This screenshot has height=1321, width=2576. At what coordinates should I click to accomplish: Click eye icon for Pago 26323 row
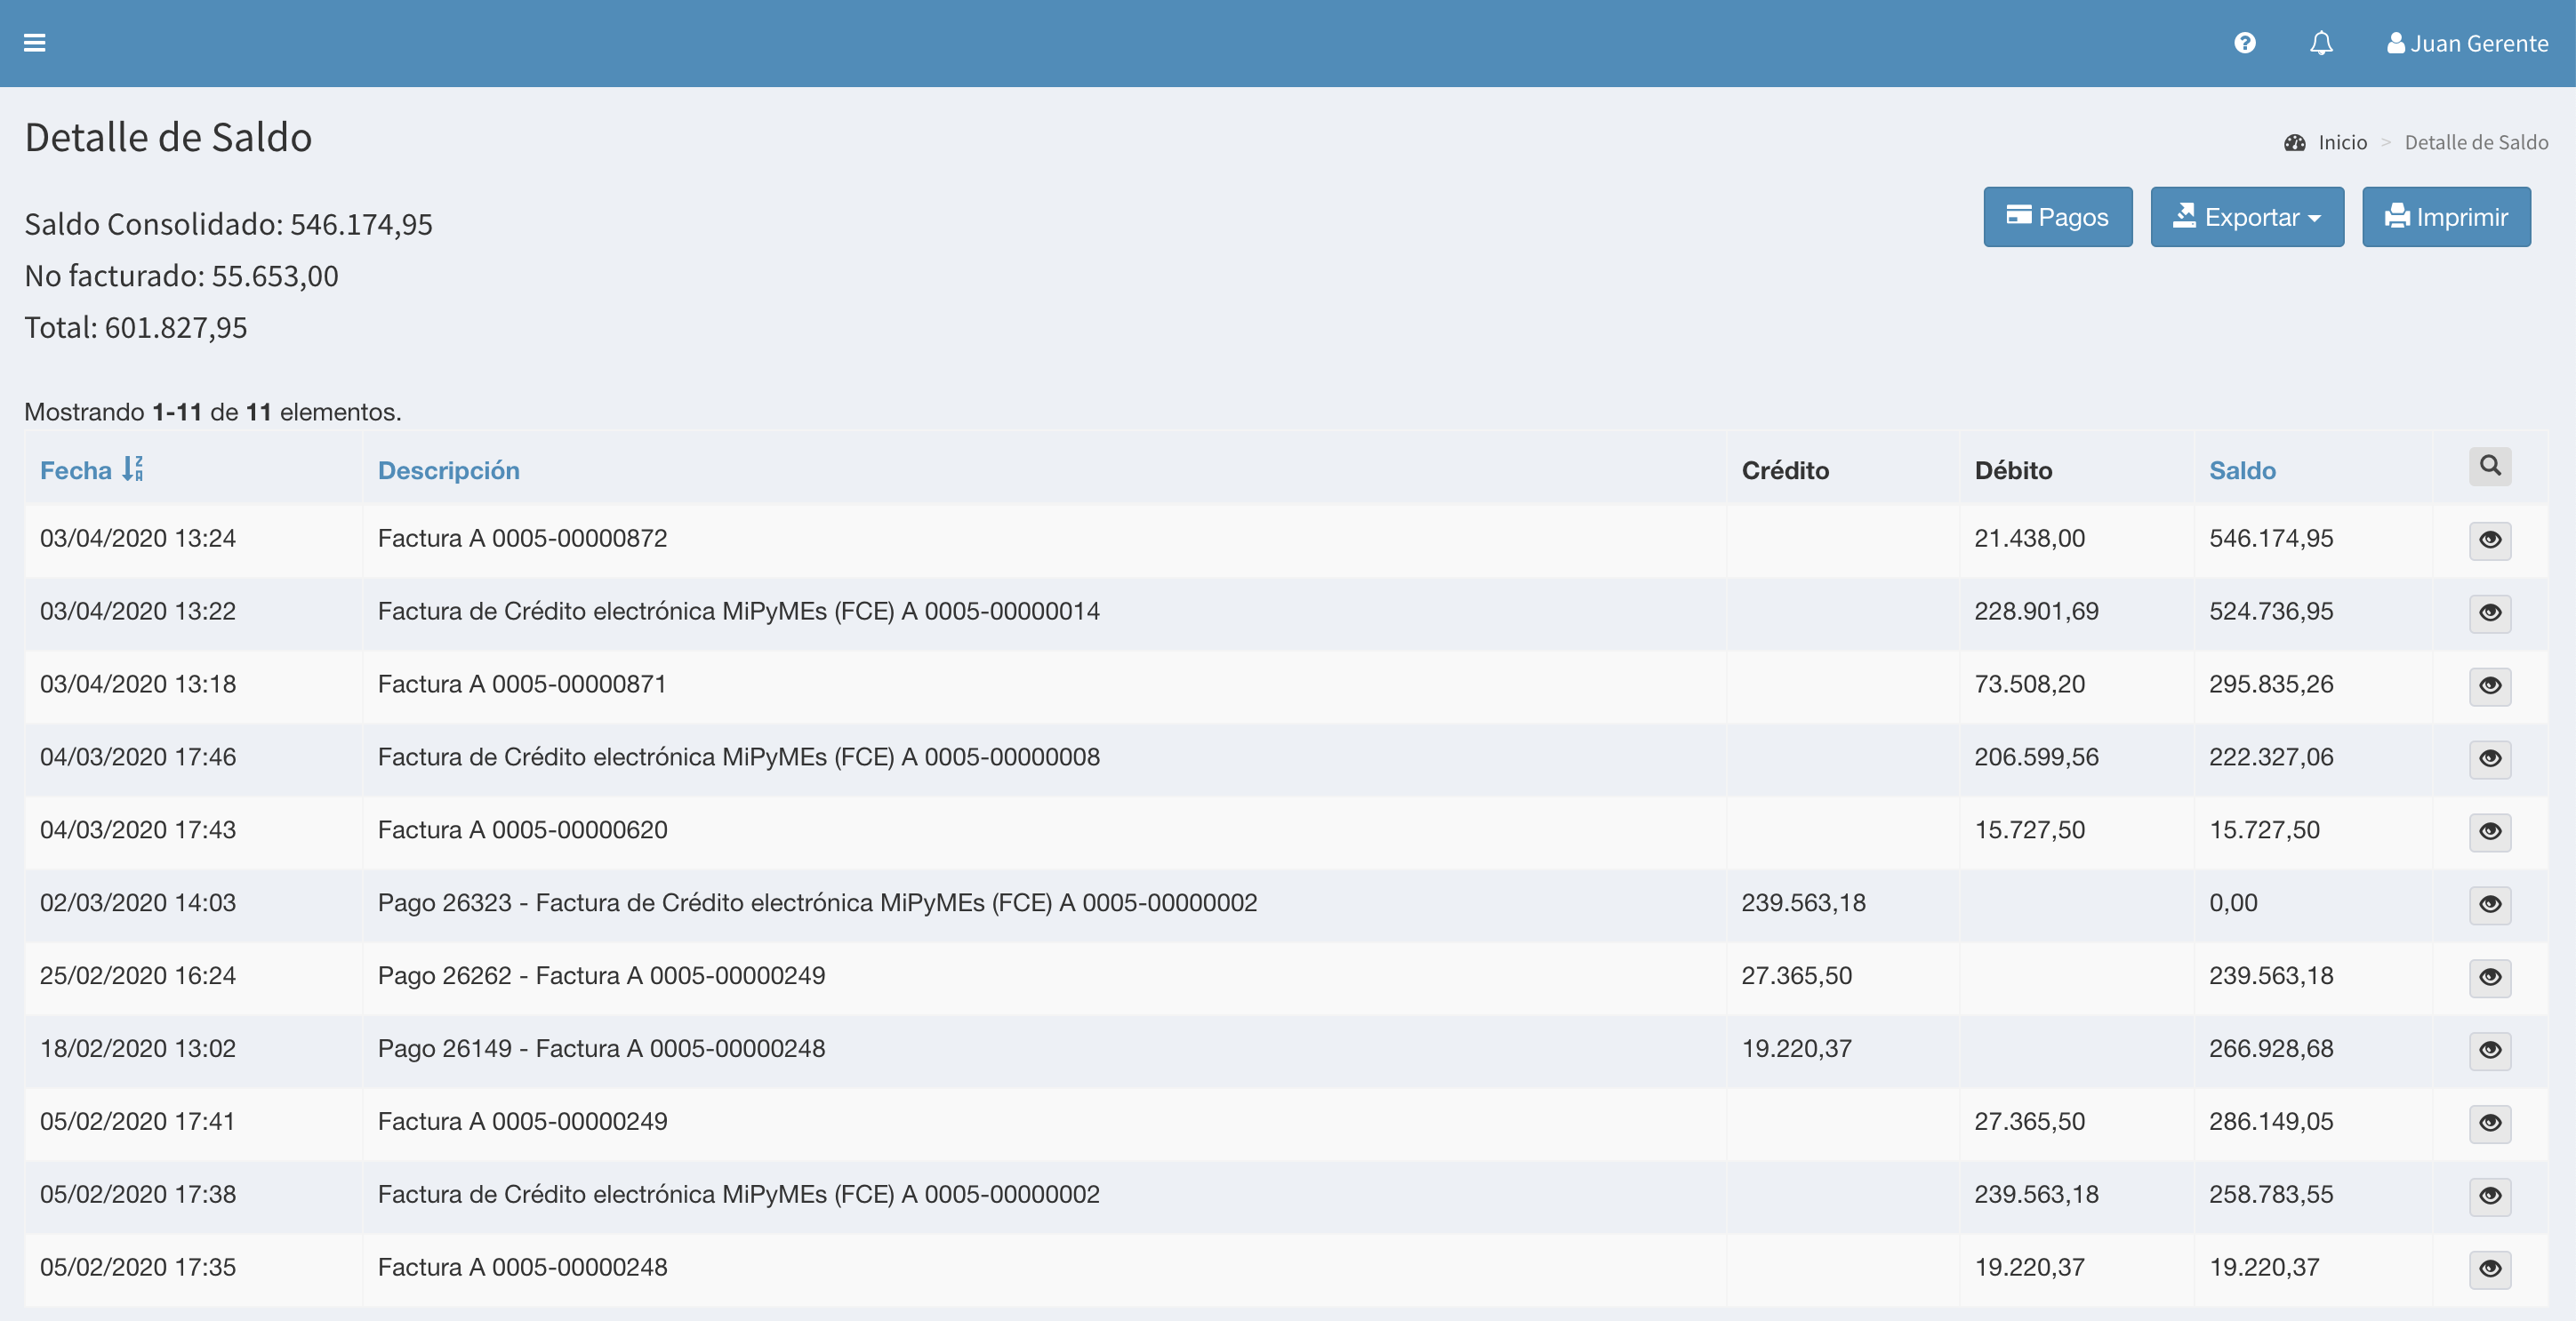pos(2489,904)
